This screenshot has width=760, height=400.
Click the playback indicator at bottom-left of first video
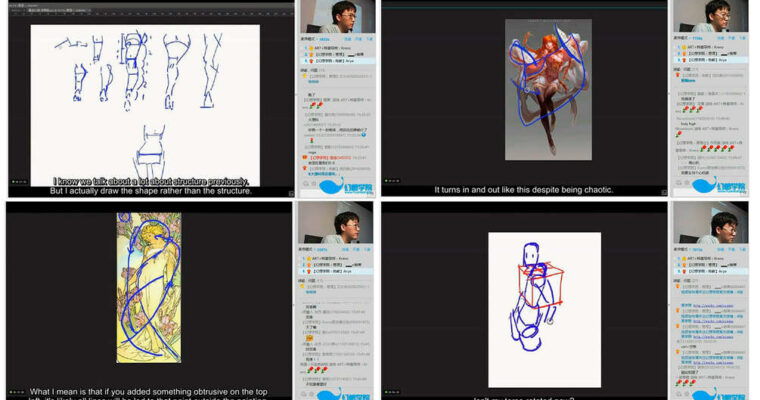(x=17, y=181)
